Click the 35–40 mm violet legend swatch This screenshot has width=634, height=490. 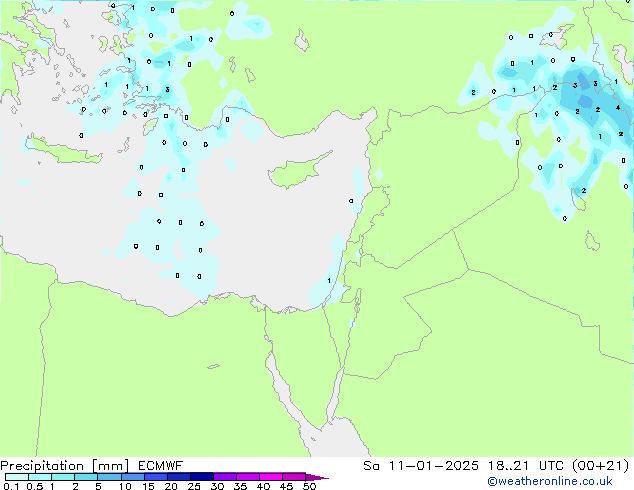pos(248,477)
